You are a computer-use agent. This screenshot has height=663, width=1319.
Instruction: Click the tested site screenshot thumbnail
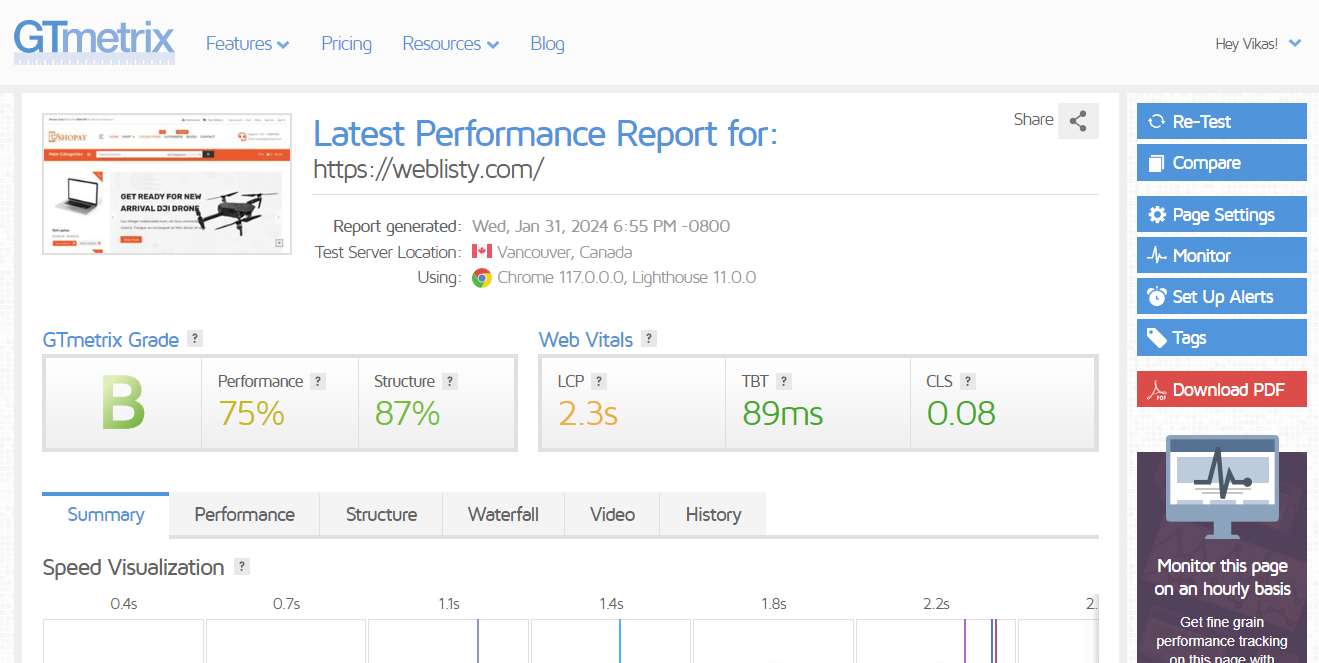point(167,184)
